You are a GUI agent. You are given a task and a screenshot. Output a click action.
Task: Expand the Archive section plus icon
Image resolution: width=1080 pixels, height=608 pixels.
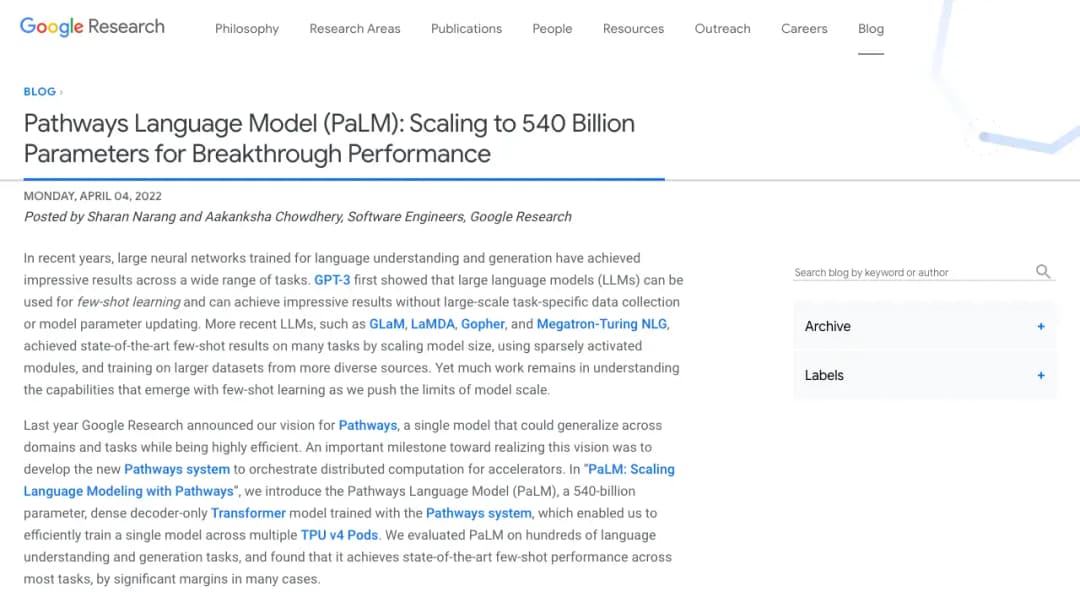tap(1041, 326)
